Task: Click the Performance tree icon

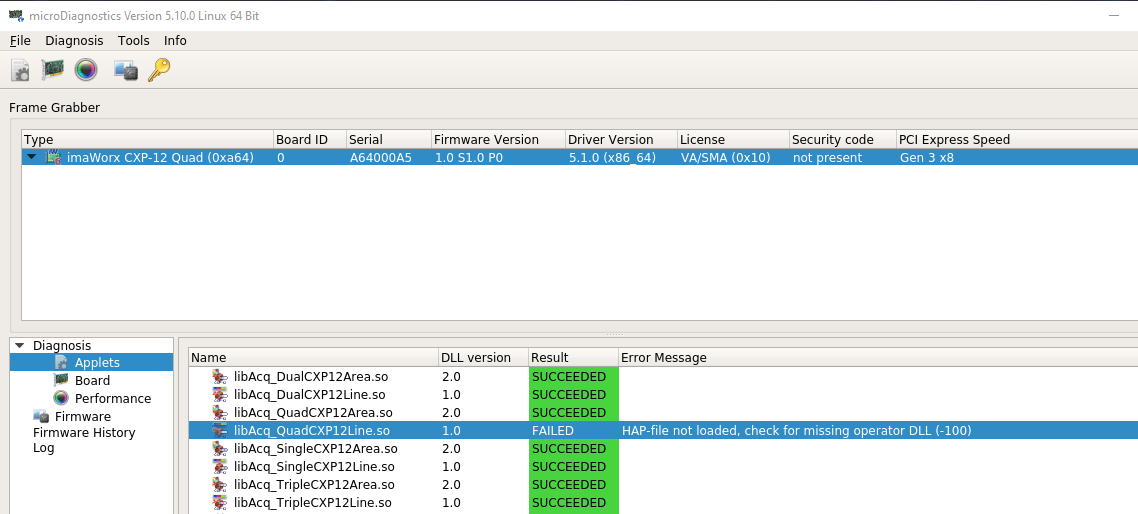Action: tap(62, 398)
